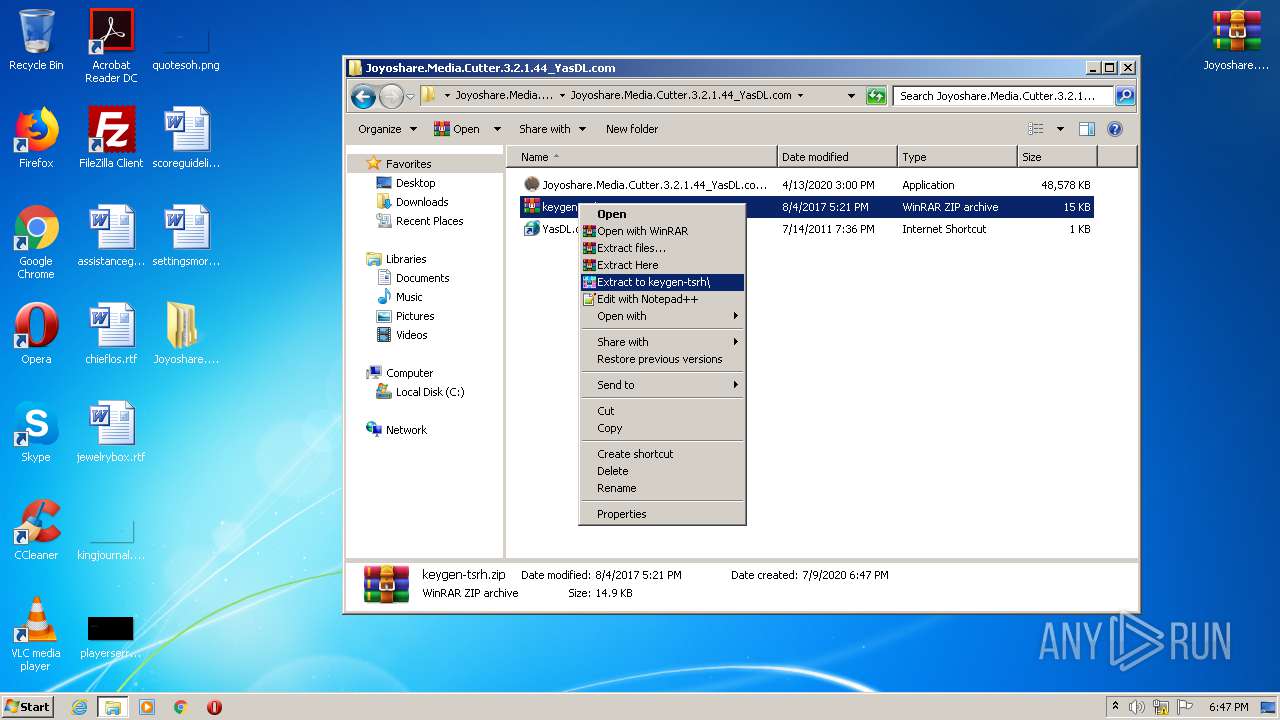Image resolution: width=1280 pixels, height=720 pixels.
Task: Launch VLC media player shortcut
Action: [x=36, y=635]
